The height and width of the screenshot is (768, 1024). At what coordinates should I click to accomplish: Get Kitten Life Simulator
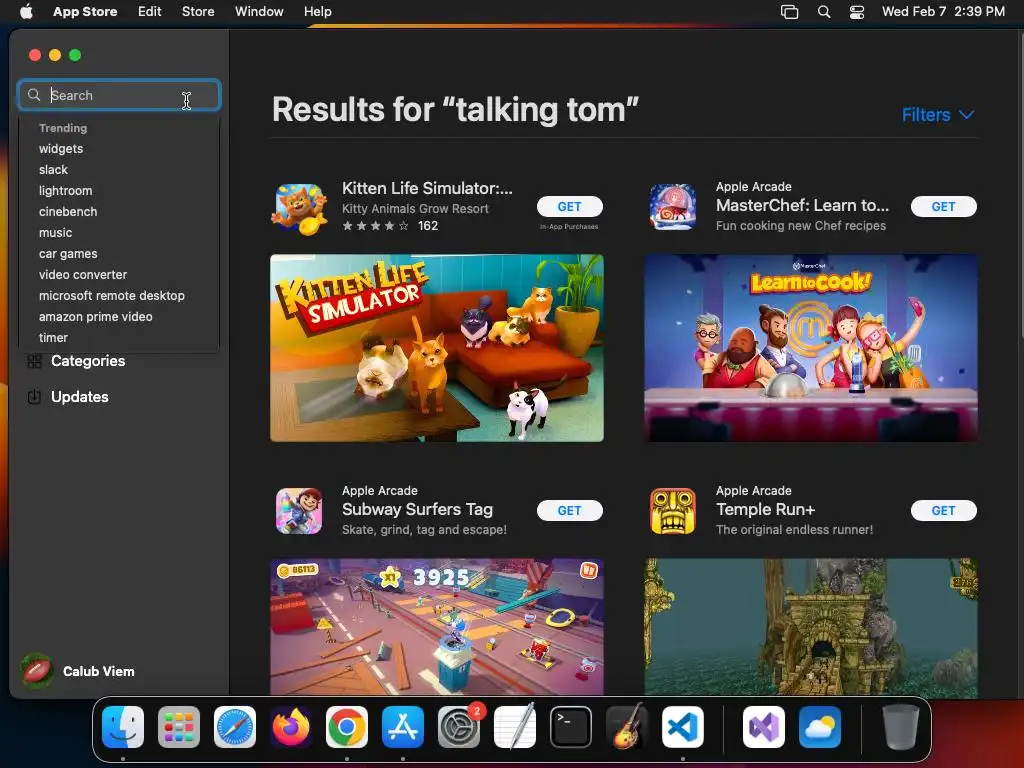pyautogui.click(x=569, y=206)
